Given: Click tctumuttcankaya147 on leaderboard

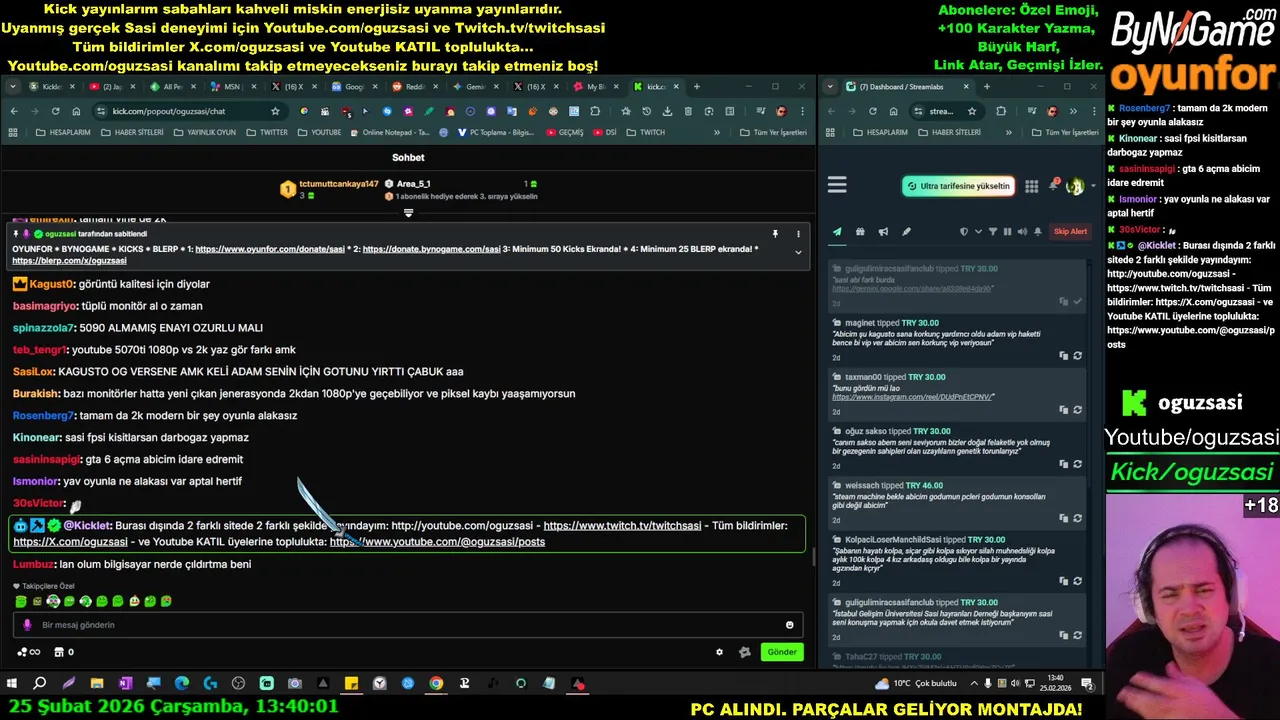Looking at the screenshot, I should 339,184.
